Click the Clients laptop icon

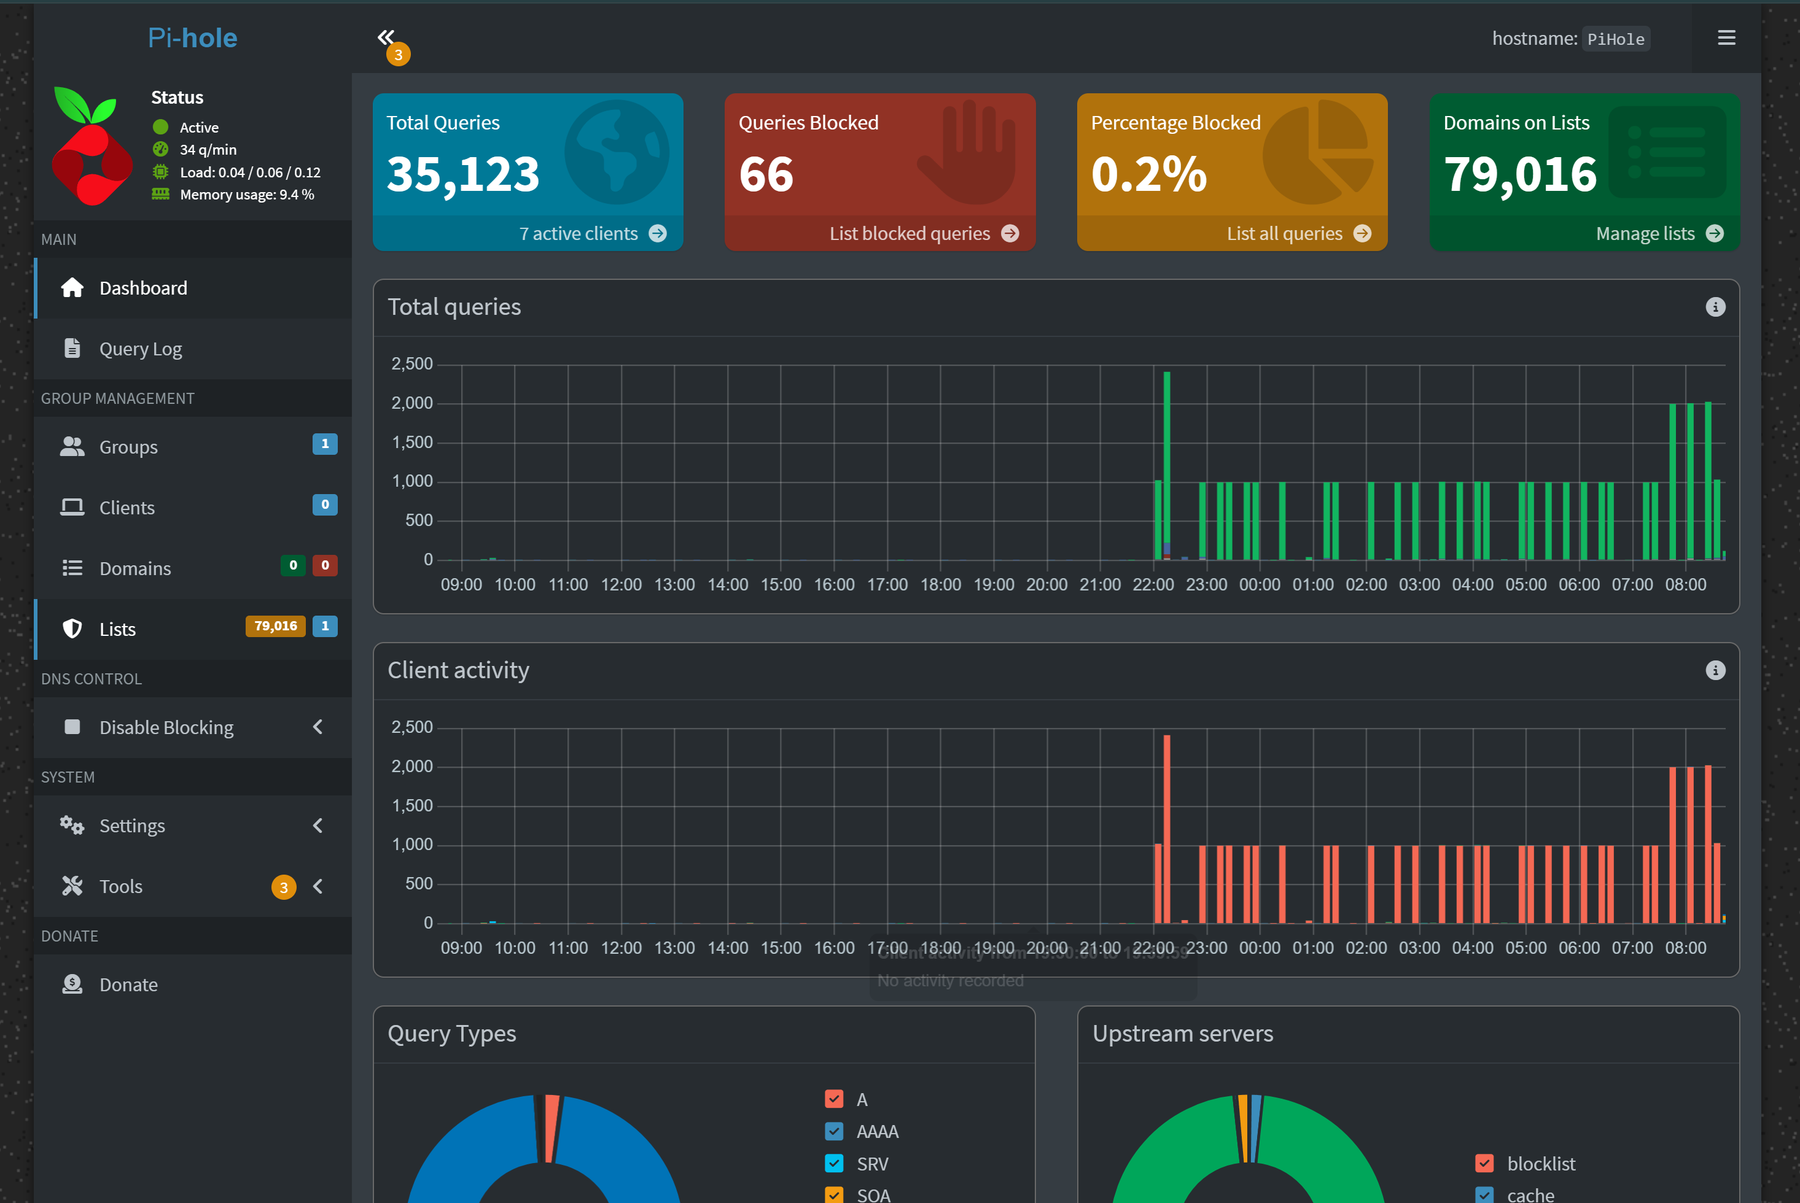tap(72, 507)
